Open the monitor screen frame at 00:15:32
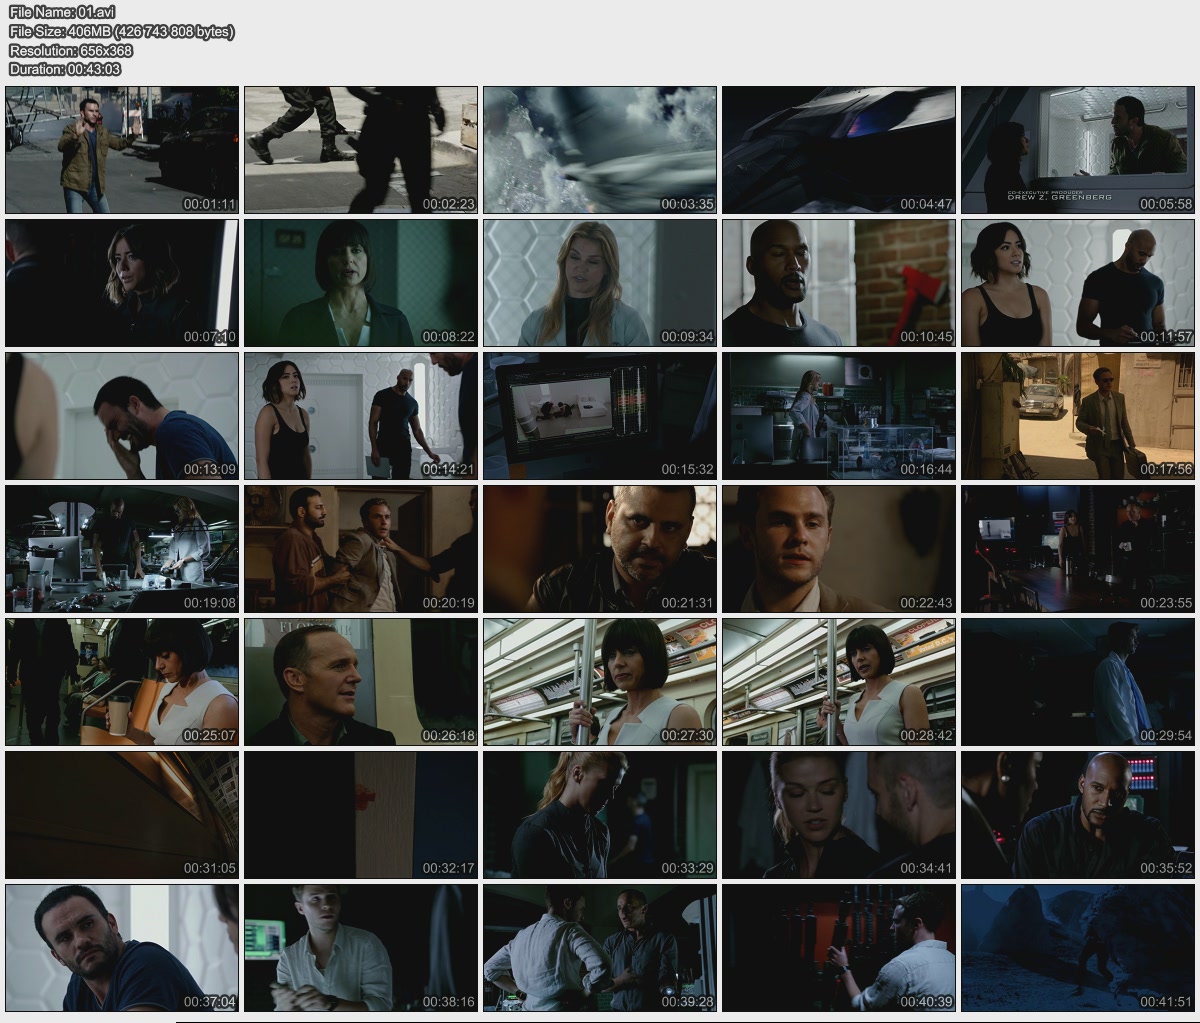 click(x=600, y=416)
